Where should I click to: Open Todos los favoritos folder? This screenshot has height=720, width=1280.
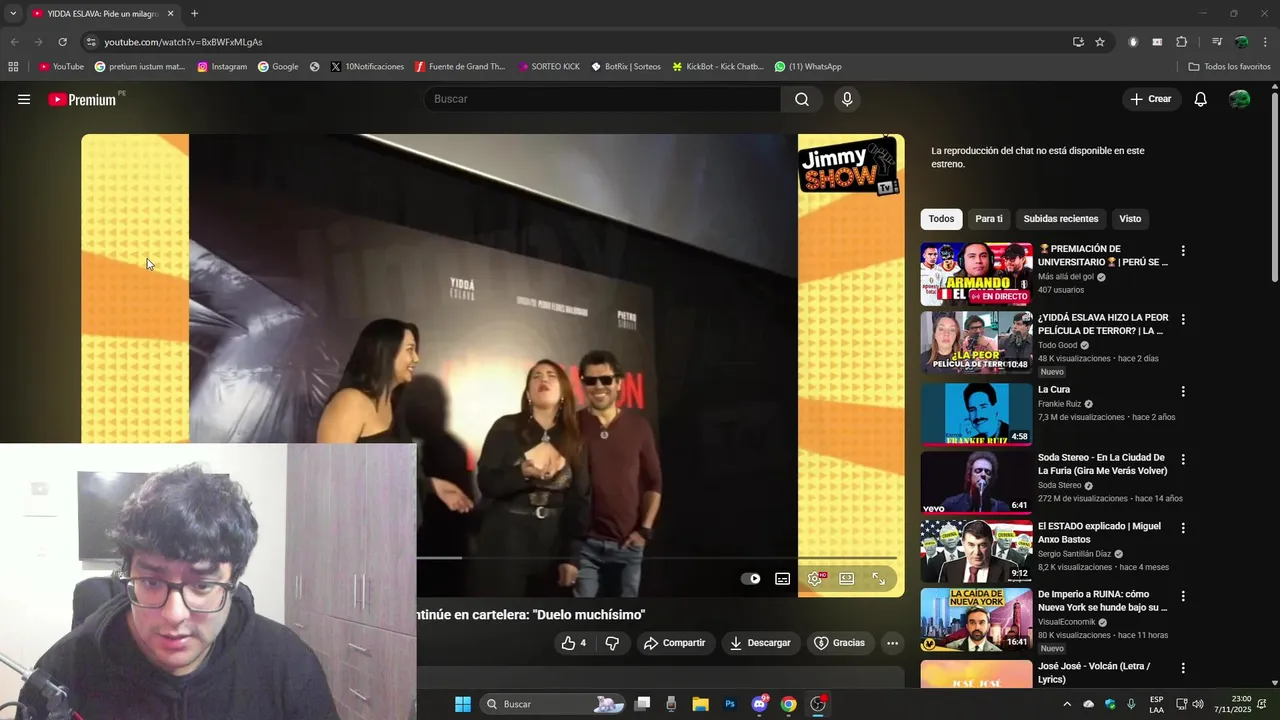click(x=1229, y=67)
